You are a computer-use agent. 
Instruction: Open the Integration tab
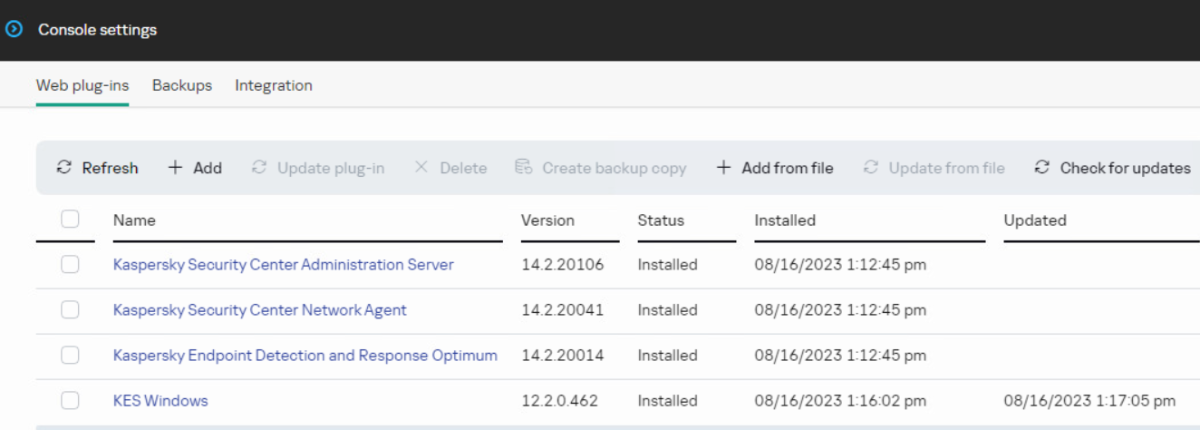click(273, 86)
